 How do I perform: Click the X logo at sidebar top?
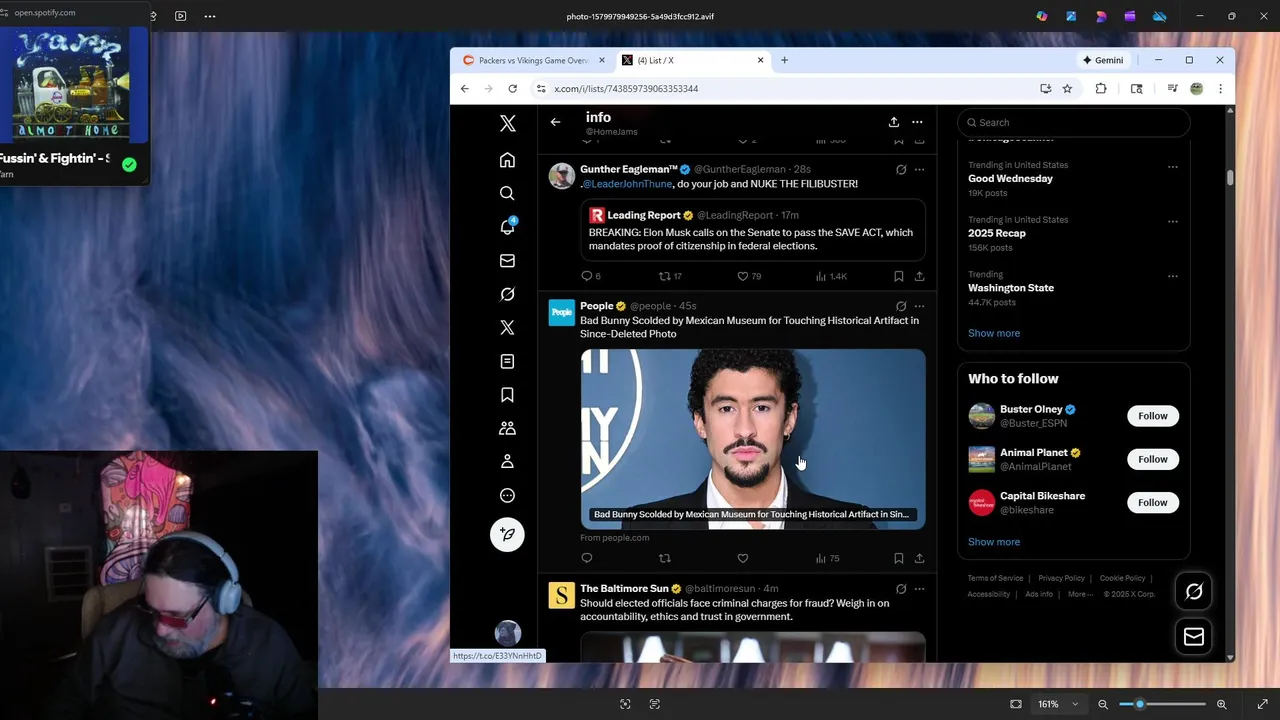point(507,124)
